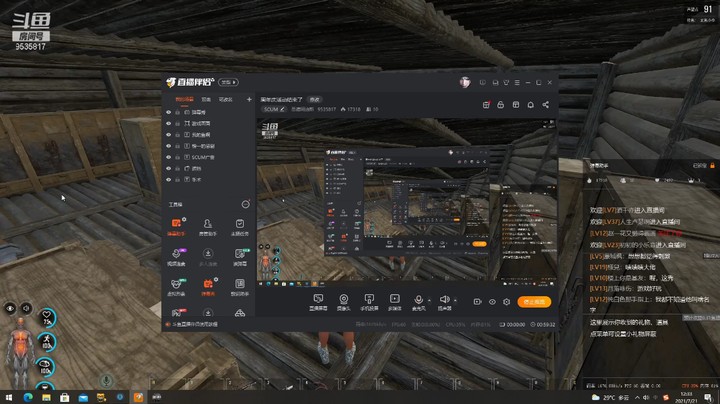The width and height of the screenshot is (720, 404).
Task: Add a camera source (摄像头)
Action: 343,302
